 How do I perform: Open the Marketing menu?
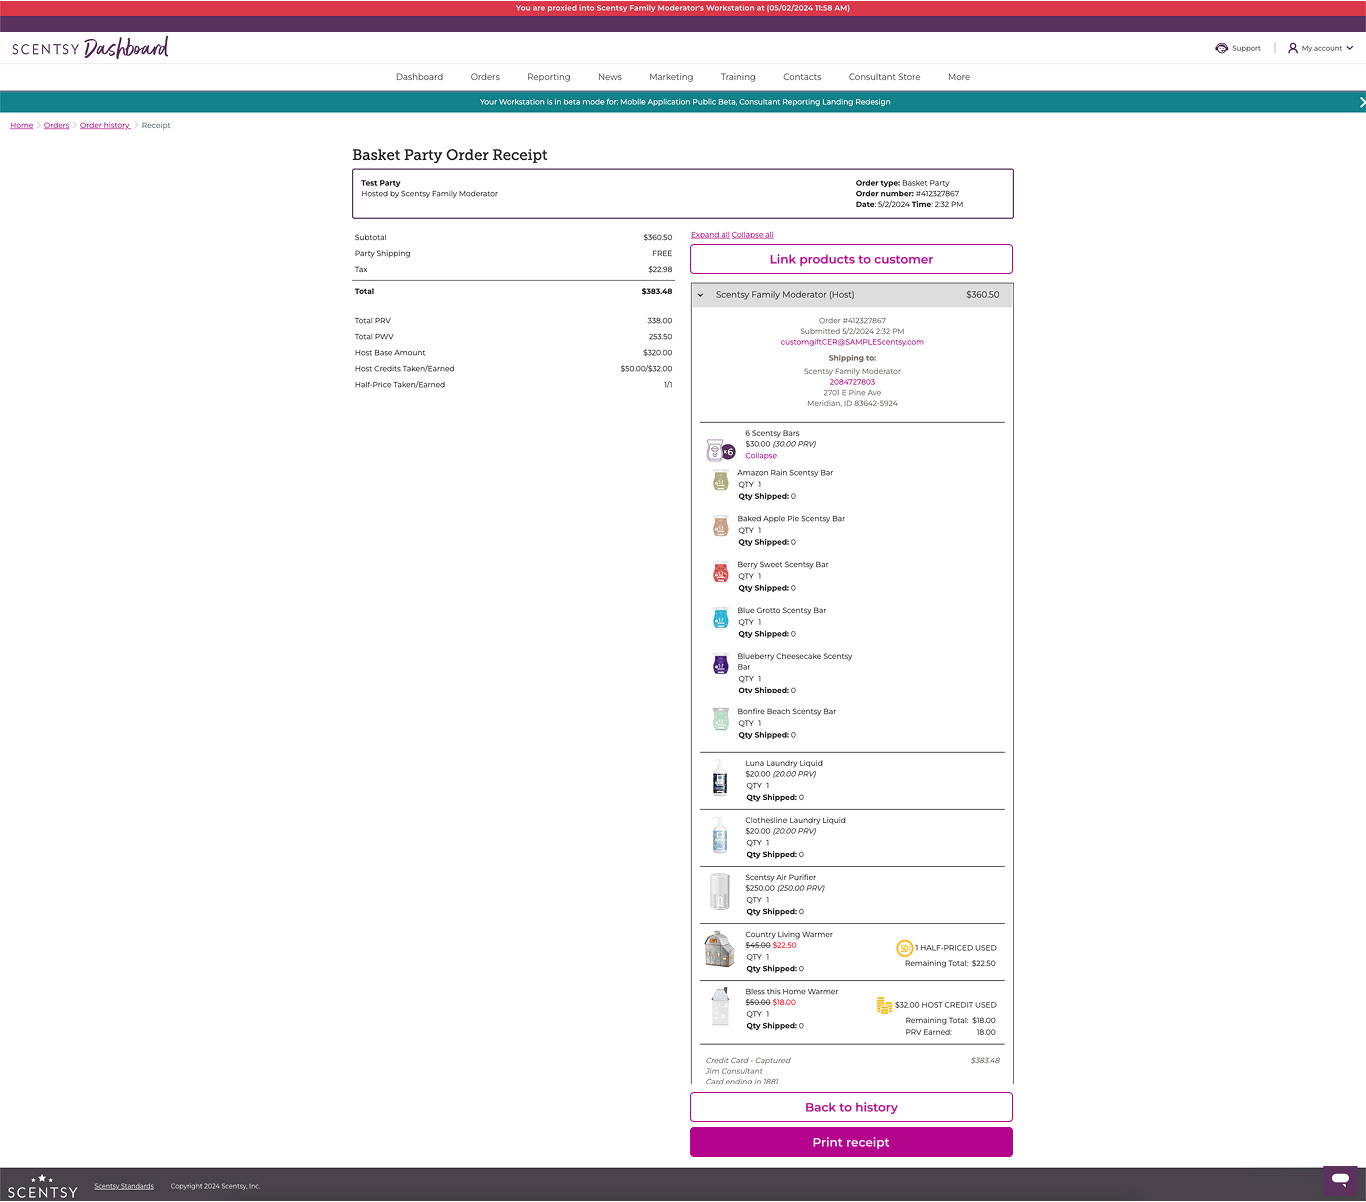[671, 77]
